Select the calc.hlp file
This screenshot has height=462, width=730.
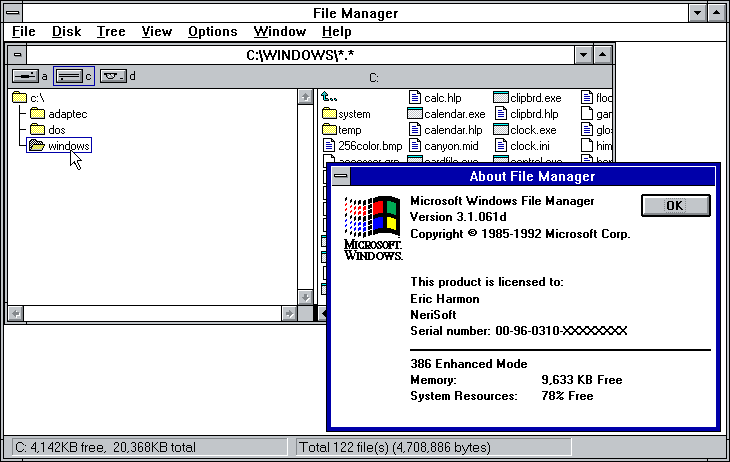[435, 98]
